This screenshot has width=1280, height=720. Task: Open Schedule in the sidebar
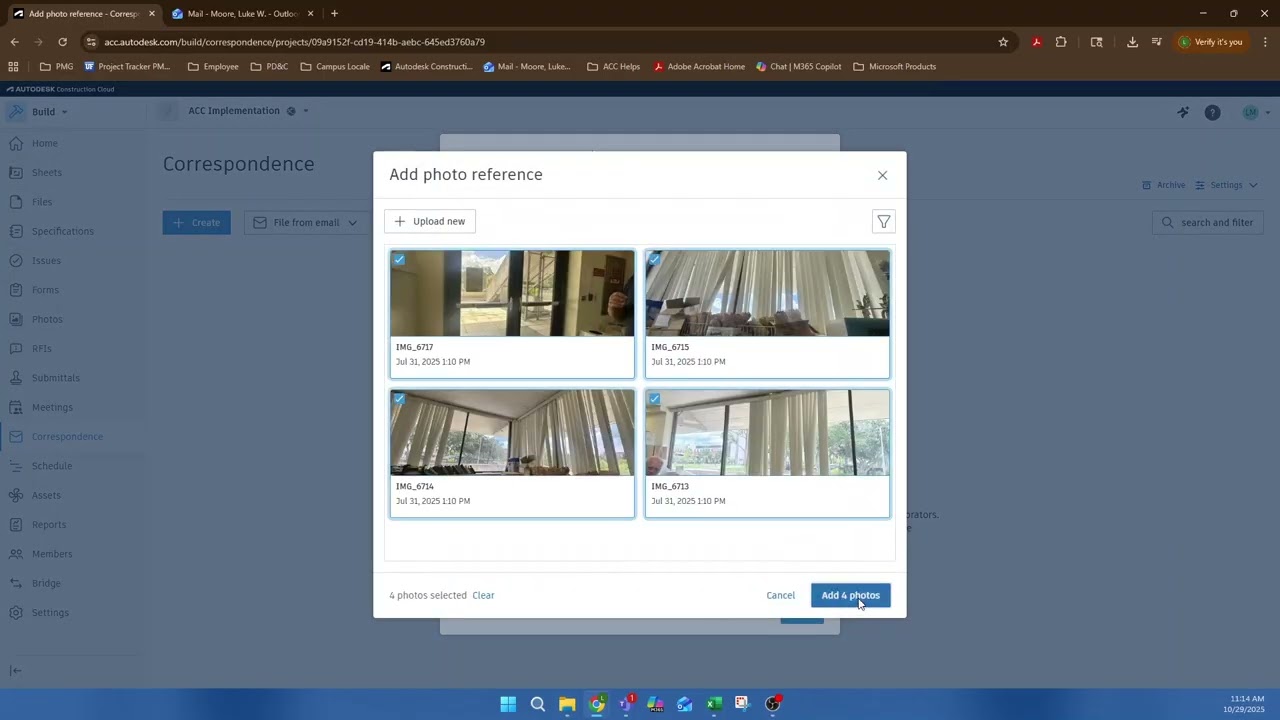coord(51,466)
